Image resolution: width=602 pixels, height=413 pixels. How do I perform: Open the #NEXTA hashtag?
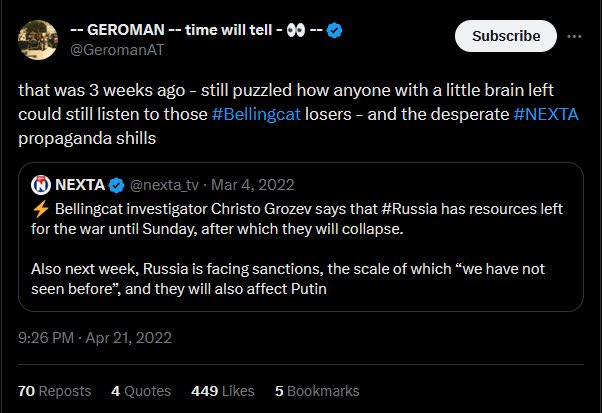point(546,114)
